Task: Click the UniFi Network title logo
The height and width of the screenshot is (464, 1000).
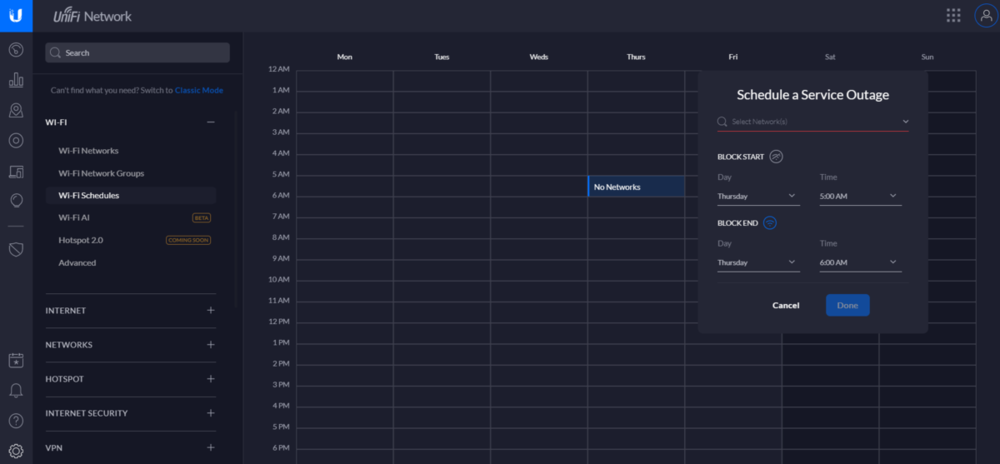Action: [x=92, y=16]
